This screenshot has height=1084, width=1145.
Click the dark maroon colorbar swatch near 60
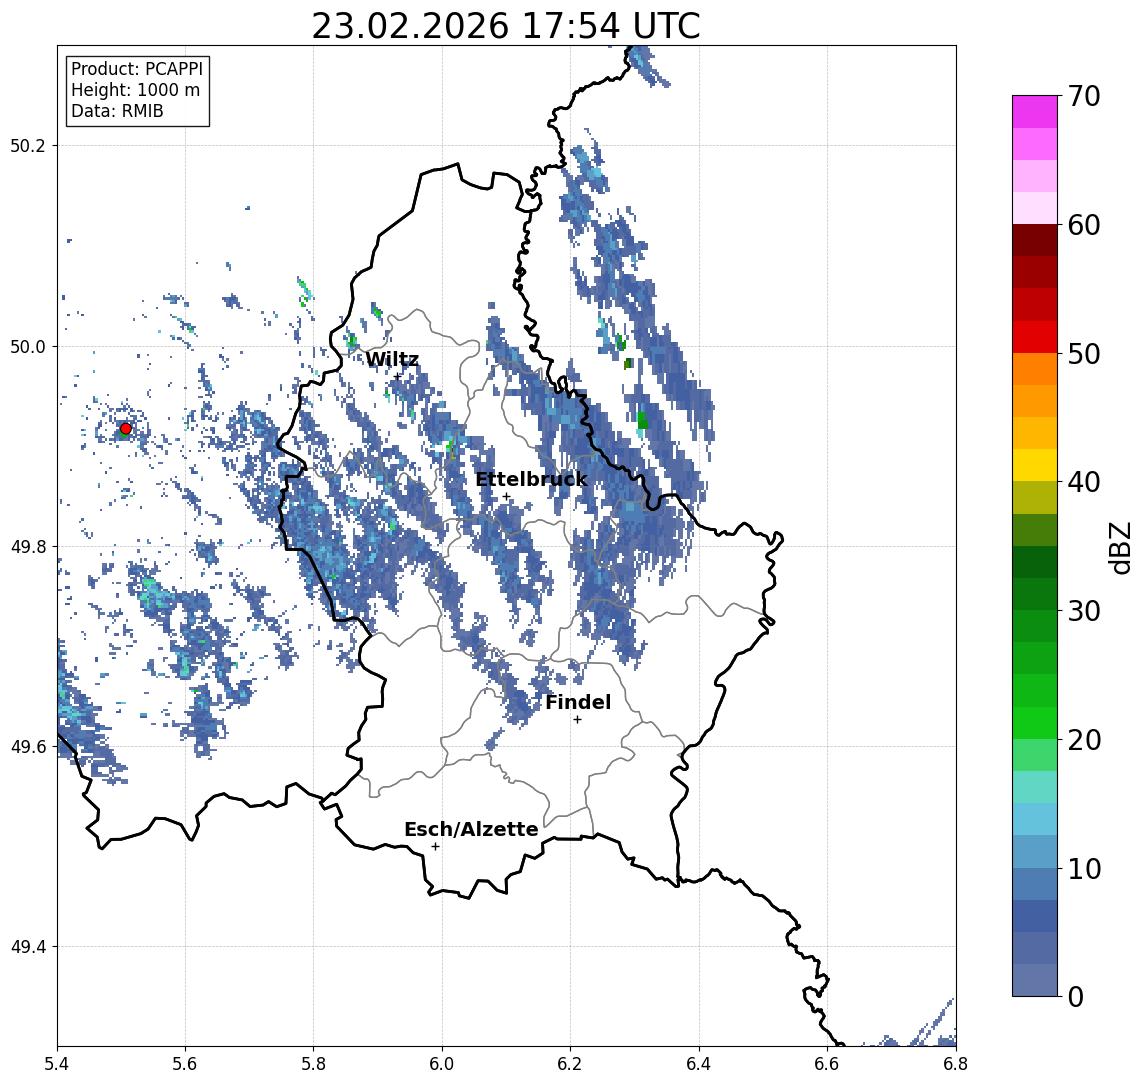coord(1035,240)
